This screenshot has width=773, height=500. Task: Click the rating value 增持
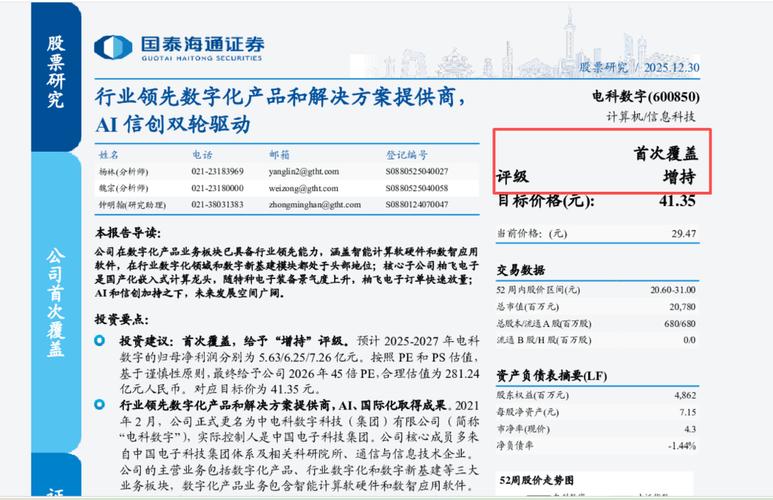coord(679,177)
